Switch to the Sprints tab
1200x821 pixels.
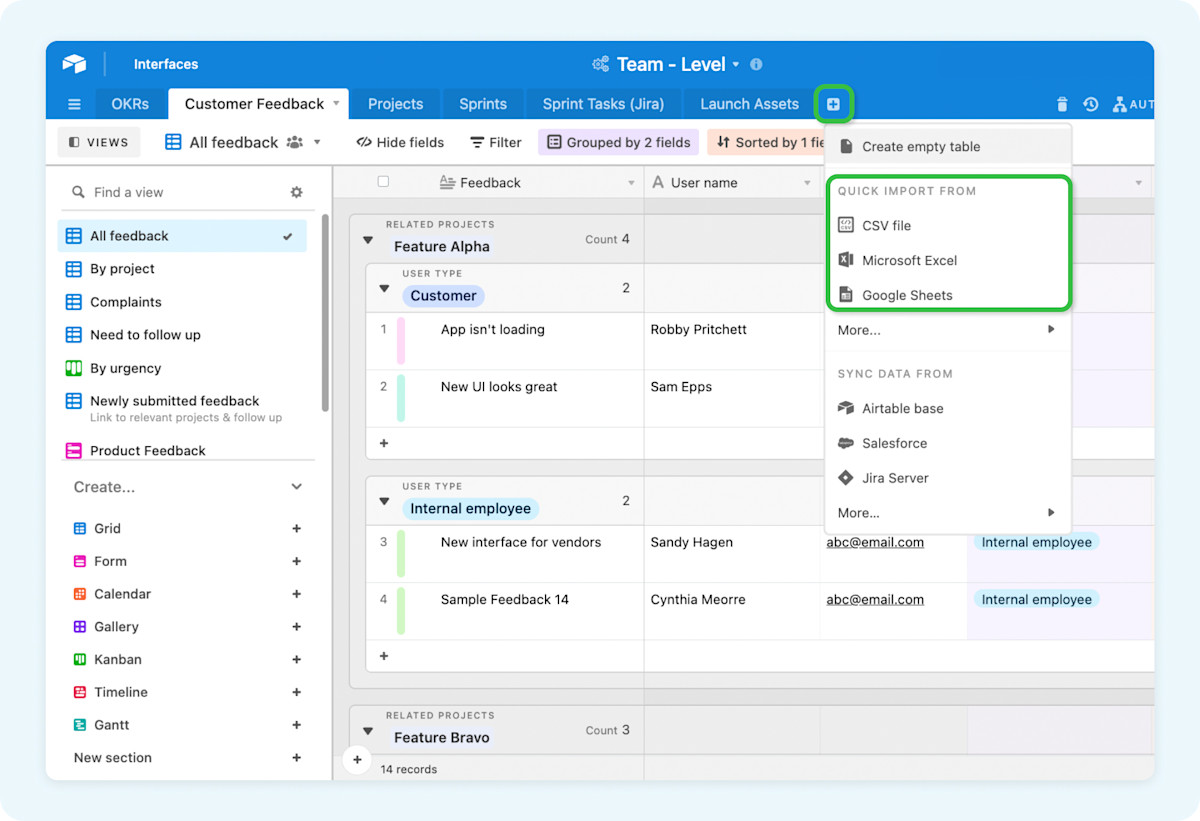pos(483,103)
